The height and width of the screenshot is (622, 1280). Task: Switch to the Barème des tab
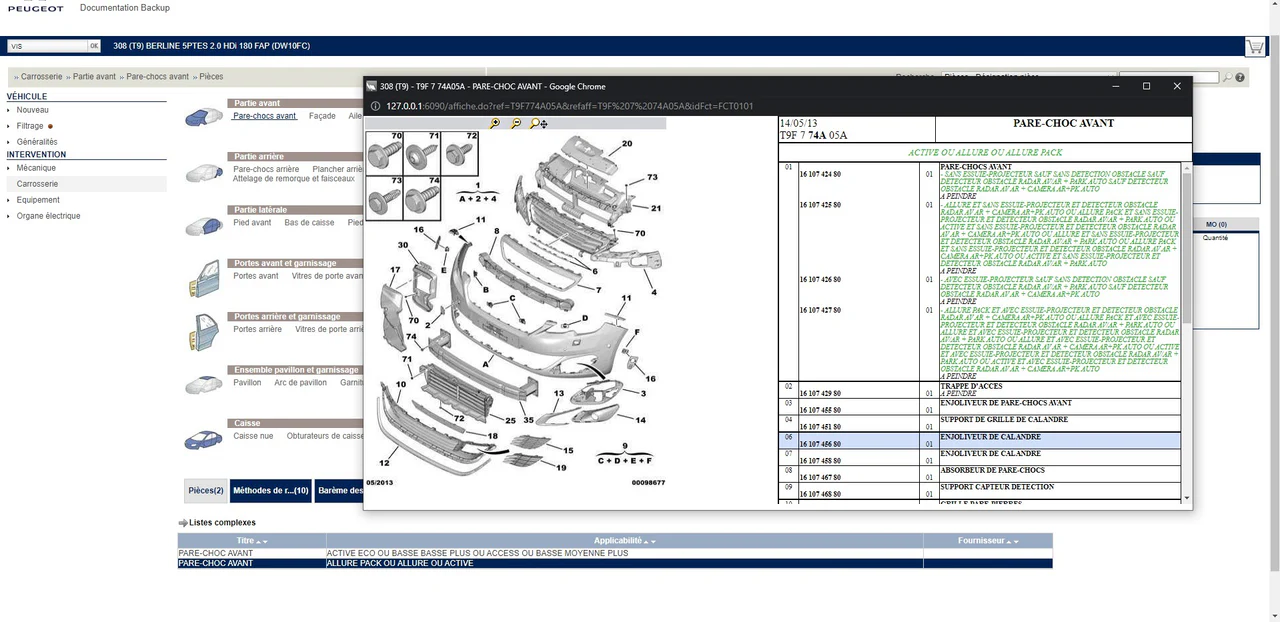[338, 490]
